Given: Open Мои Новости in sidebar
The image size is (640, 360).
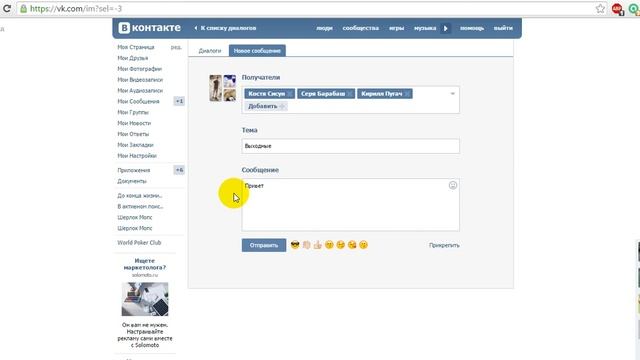Looking at the screenshot, I should 134,123.
